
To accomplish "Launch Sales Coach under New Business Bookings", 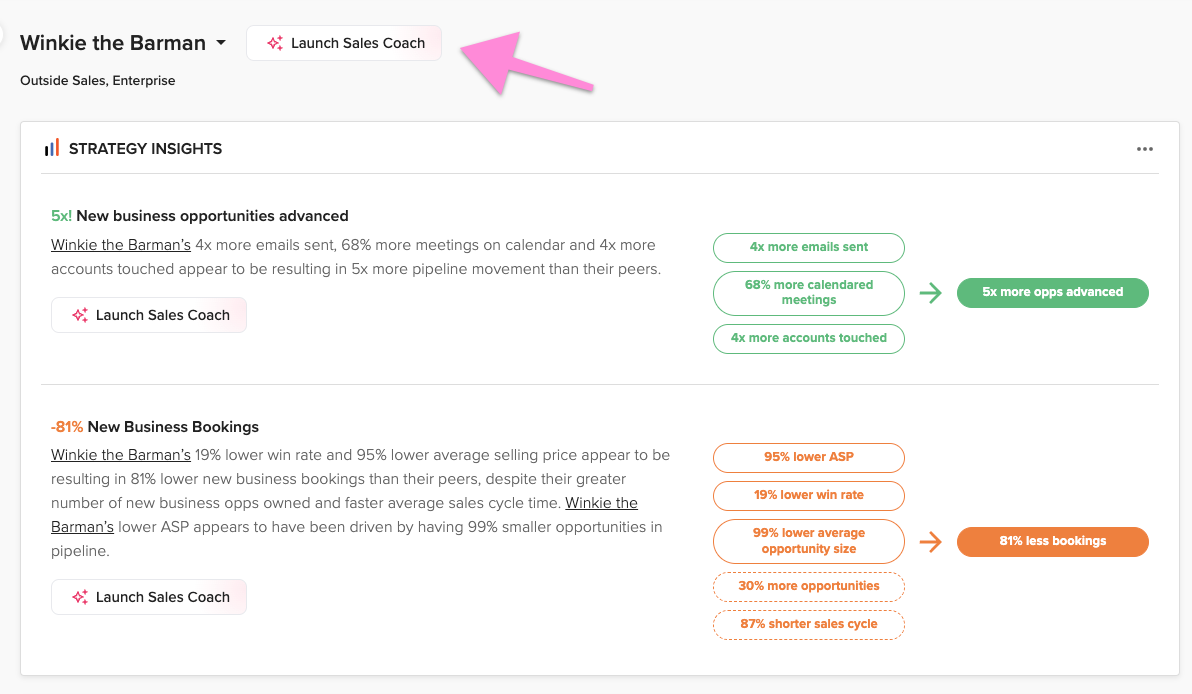I will coord(149,597).
